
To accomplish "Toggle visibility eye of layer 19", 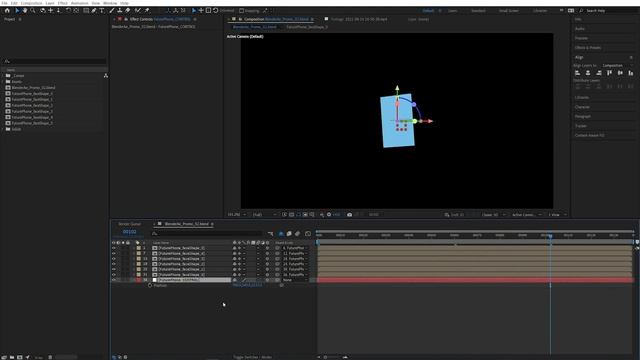I will coord(114,264).
